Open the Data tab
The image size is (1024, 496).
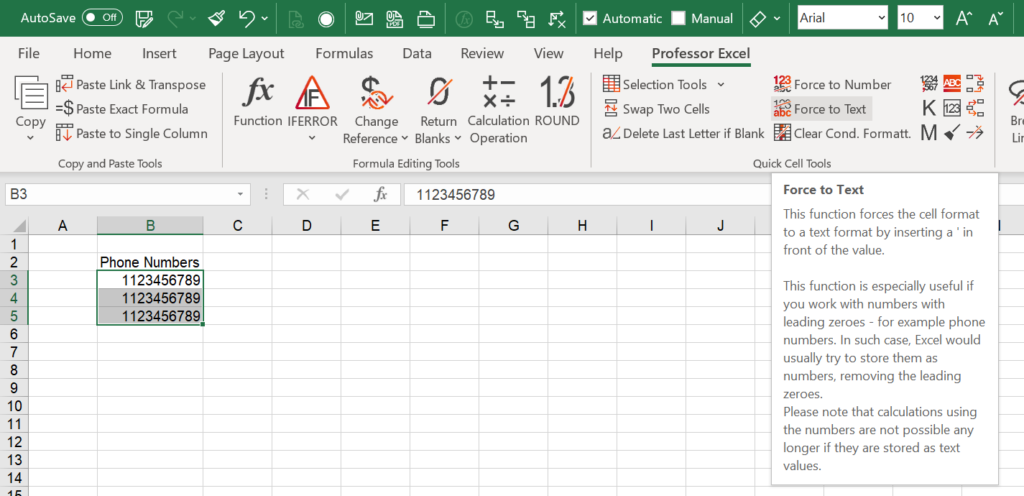click(x=417, y=54)
